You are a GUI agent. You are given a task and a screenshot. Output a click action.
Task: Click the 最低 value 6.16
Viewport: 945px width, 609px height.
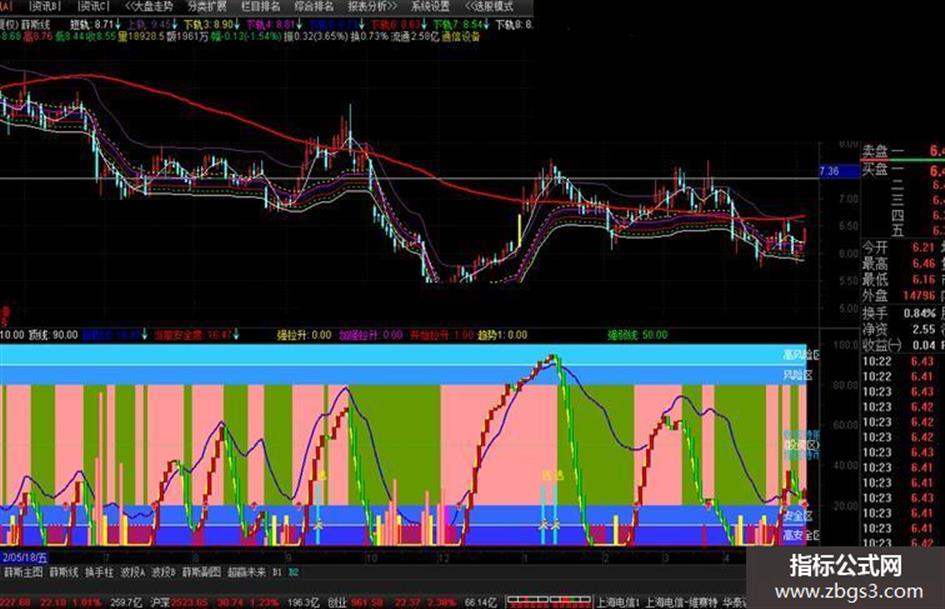(923, 280)
